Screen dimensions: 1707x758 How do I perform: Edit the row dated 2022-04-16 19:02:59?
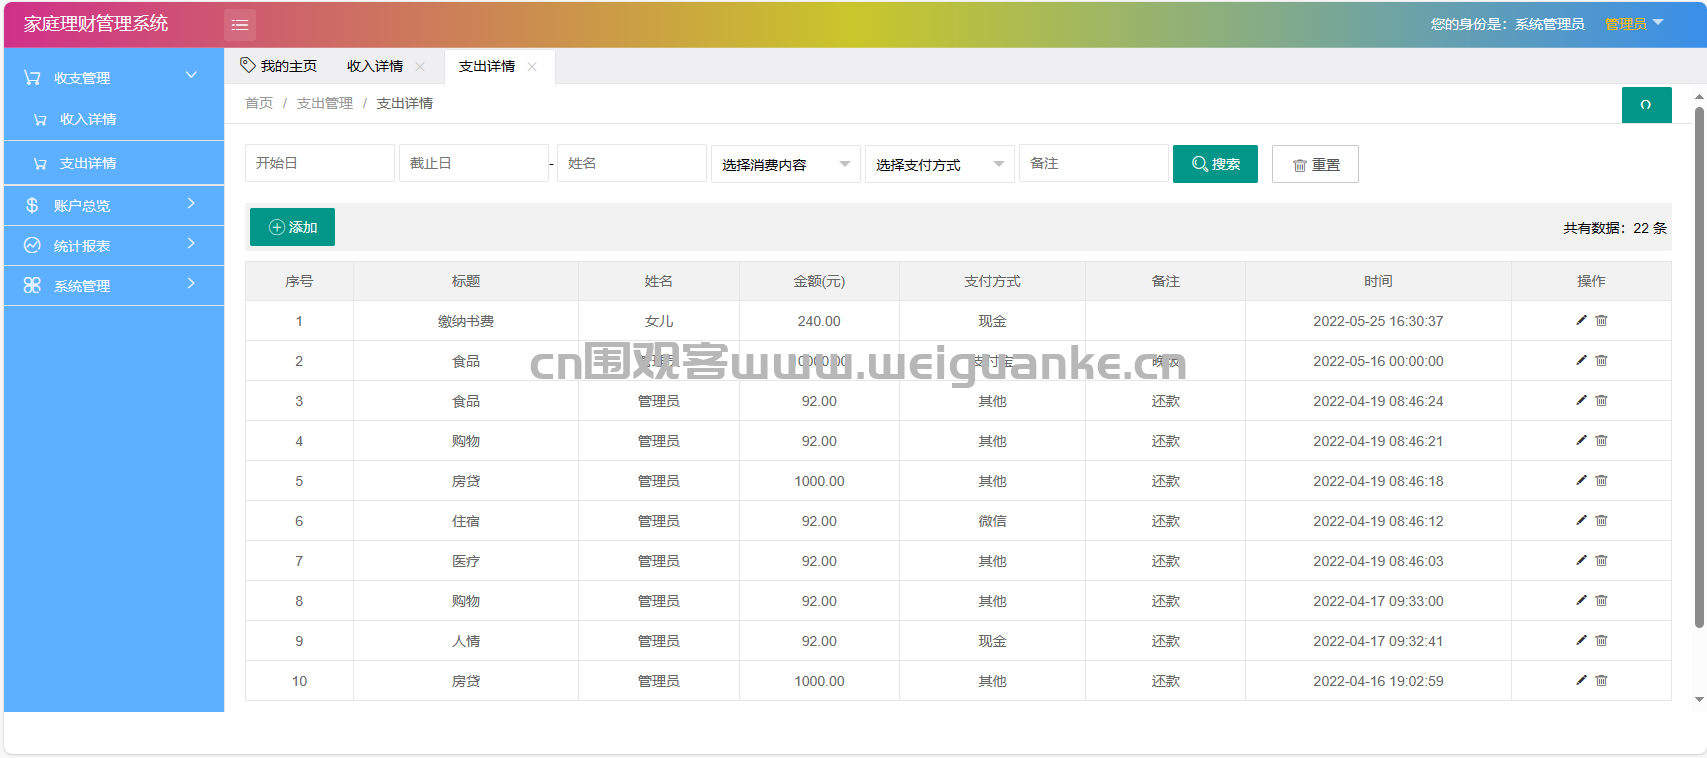(1581, 680)
